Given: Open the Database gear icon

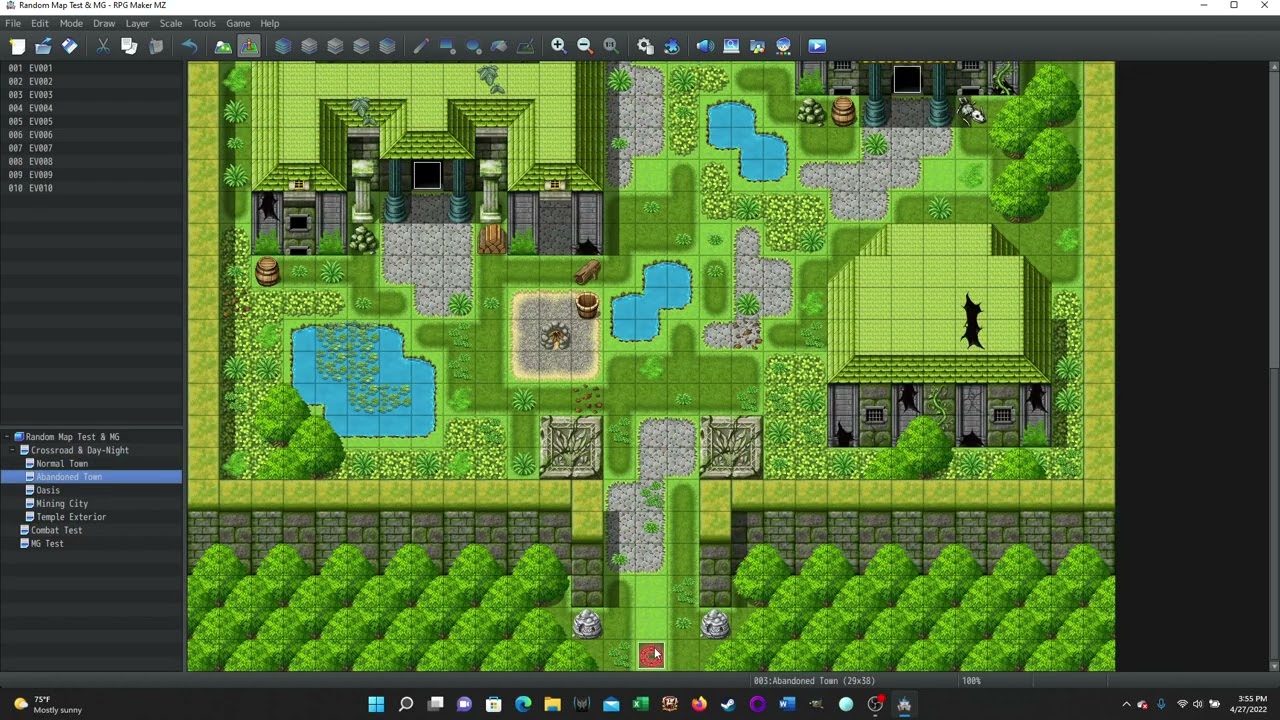Looking at the screenshot, I should click(x=645, y=46).
